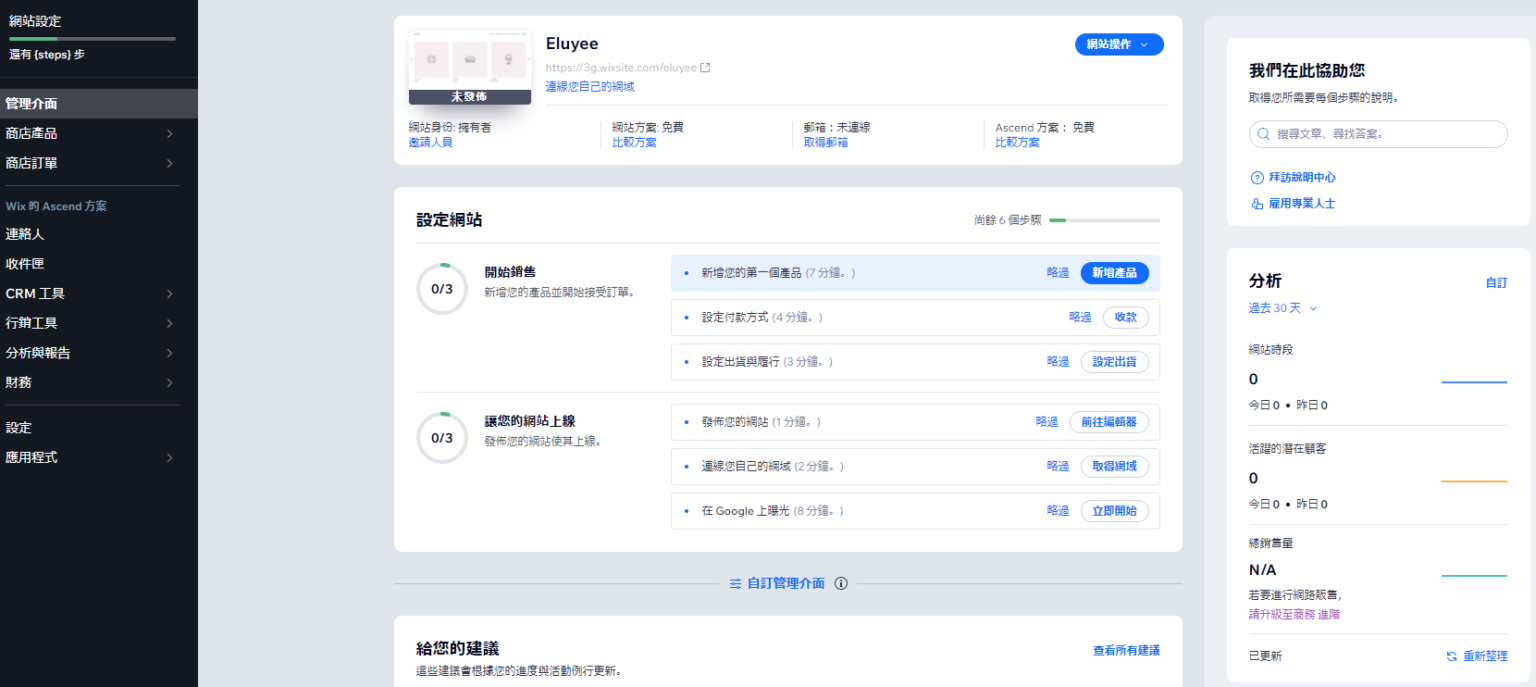Open the 雇用專業人士 link
Viewport: 1536px width, 687px height.
(x=1302, y=204)
